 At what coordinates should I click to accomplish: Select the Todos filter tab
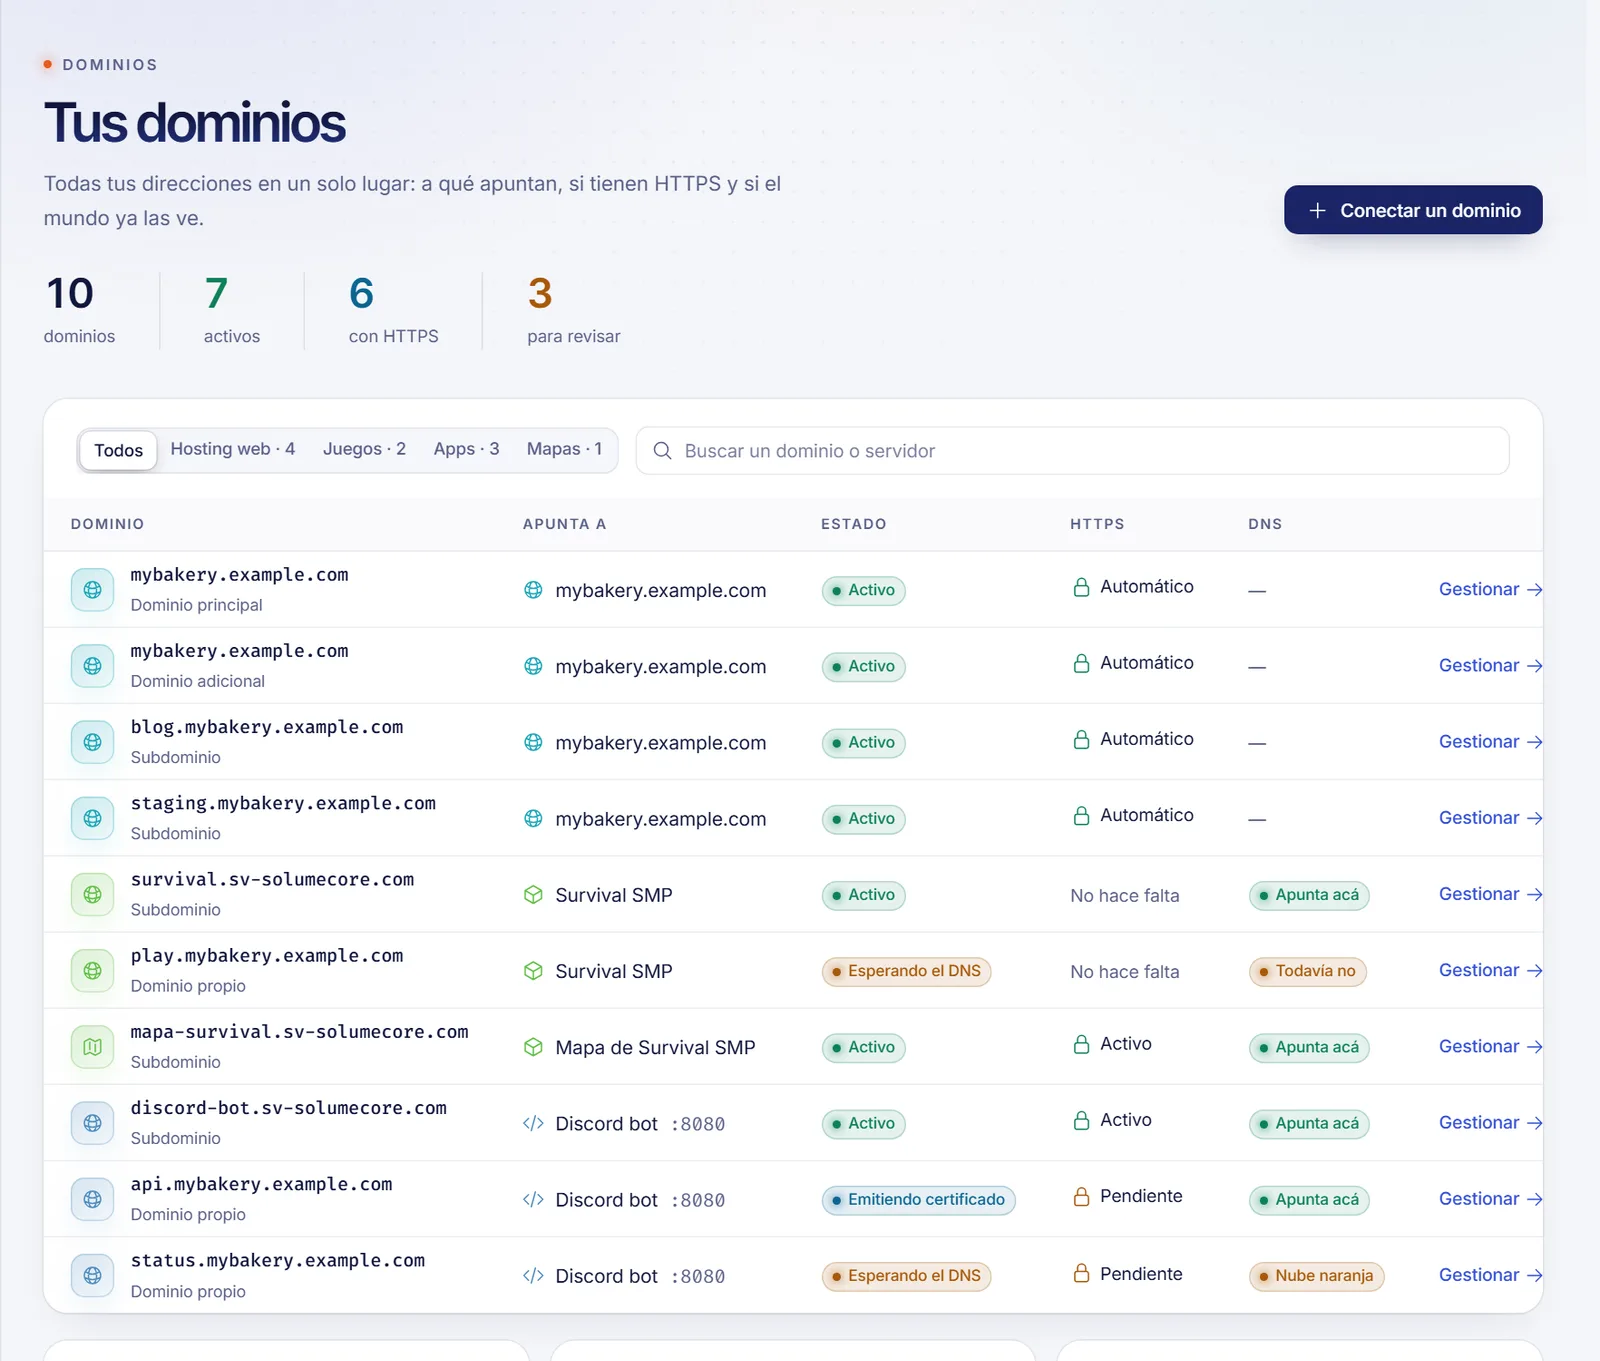tap(118, 450)
